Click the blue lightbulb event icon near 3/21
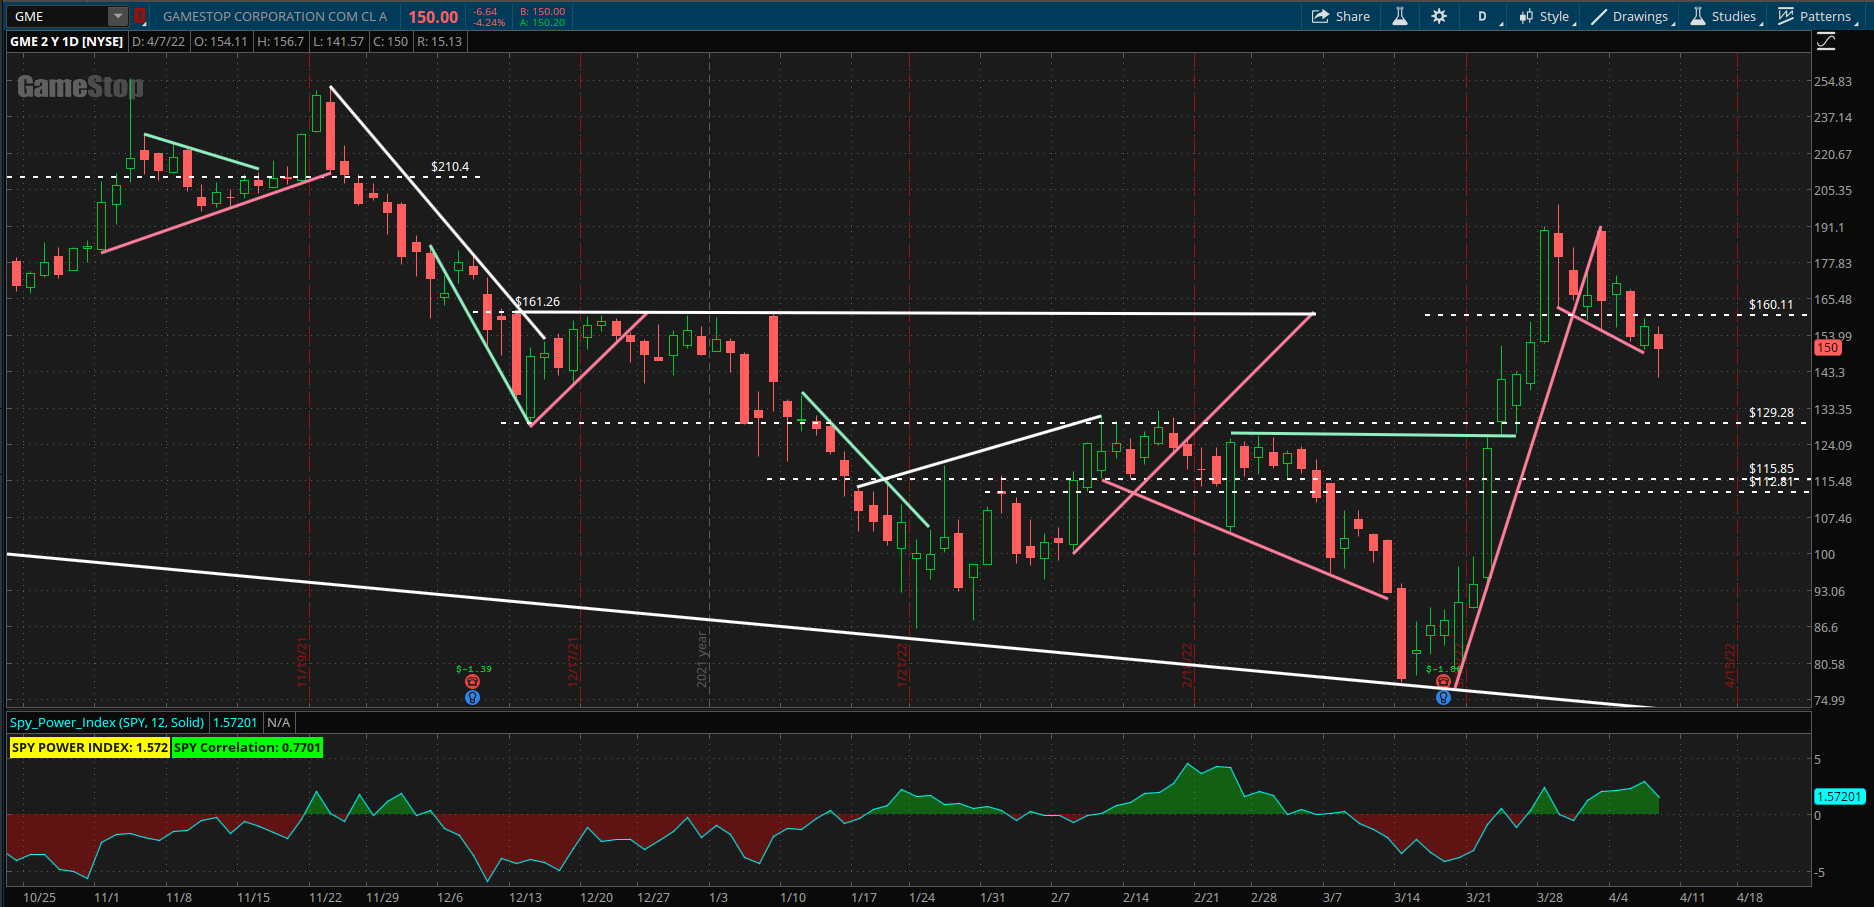The width and height of the screenshot is (1874, 907). (x=1443, y=697)
